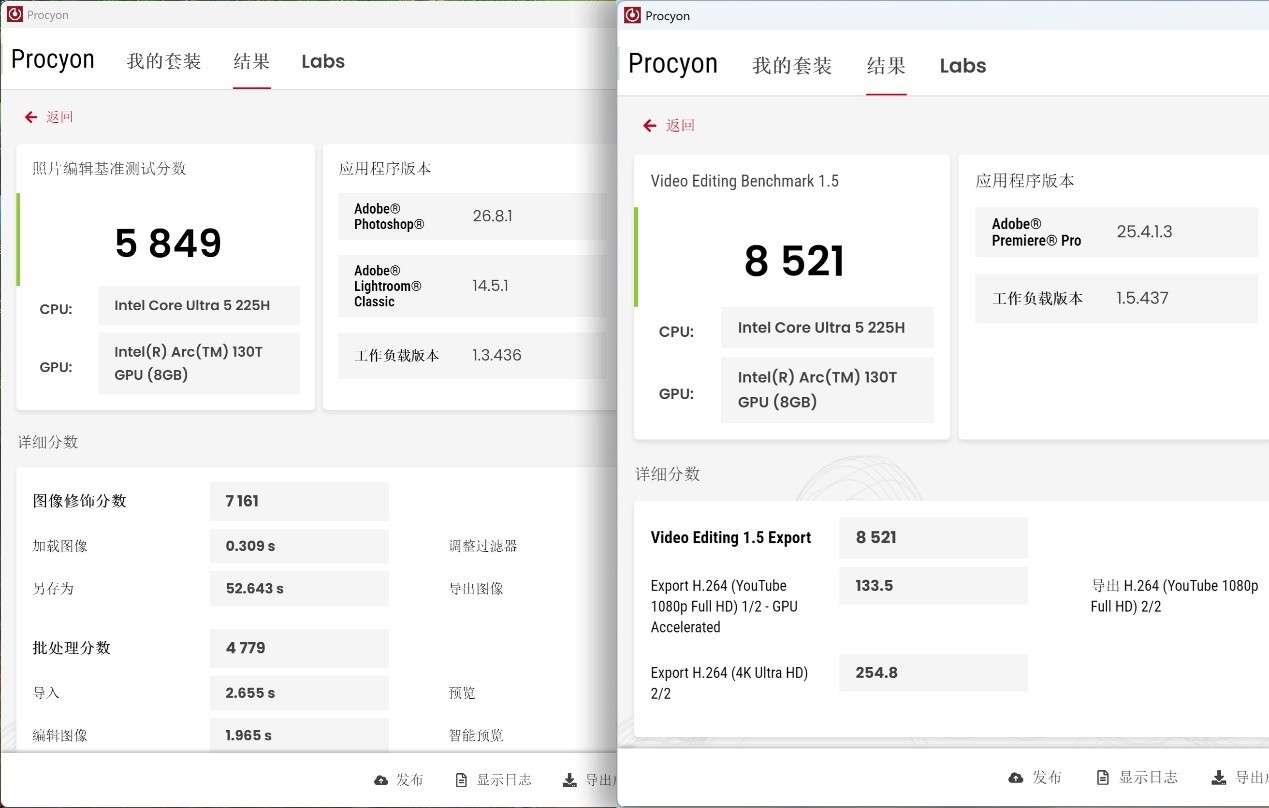Click photo editing score 5 849
The width and height of the screenshot is (1269, 808).
point(168,243)
